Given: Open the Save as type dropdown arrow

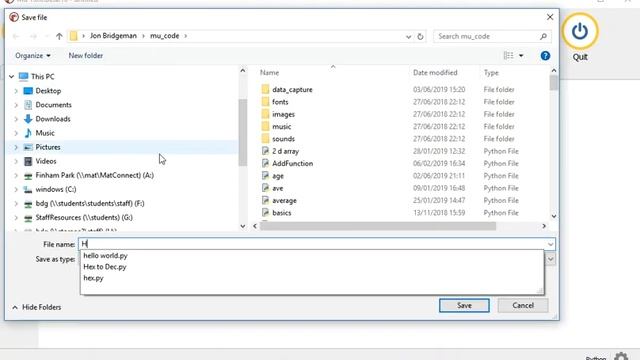Looking at the screenshot, I should click(550, 259).
